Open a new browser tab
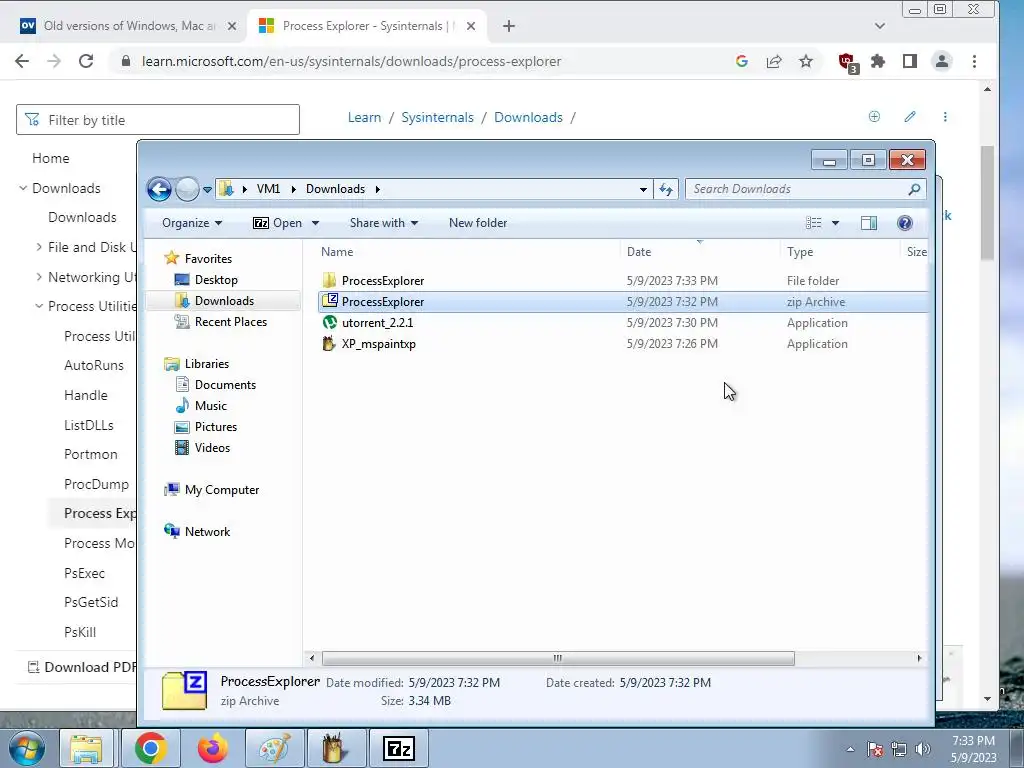Viewport: 1024px width, 768px height. tap(509, 26)
